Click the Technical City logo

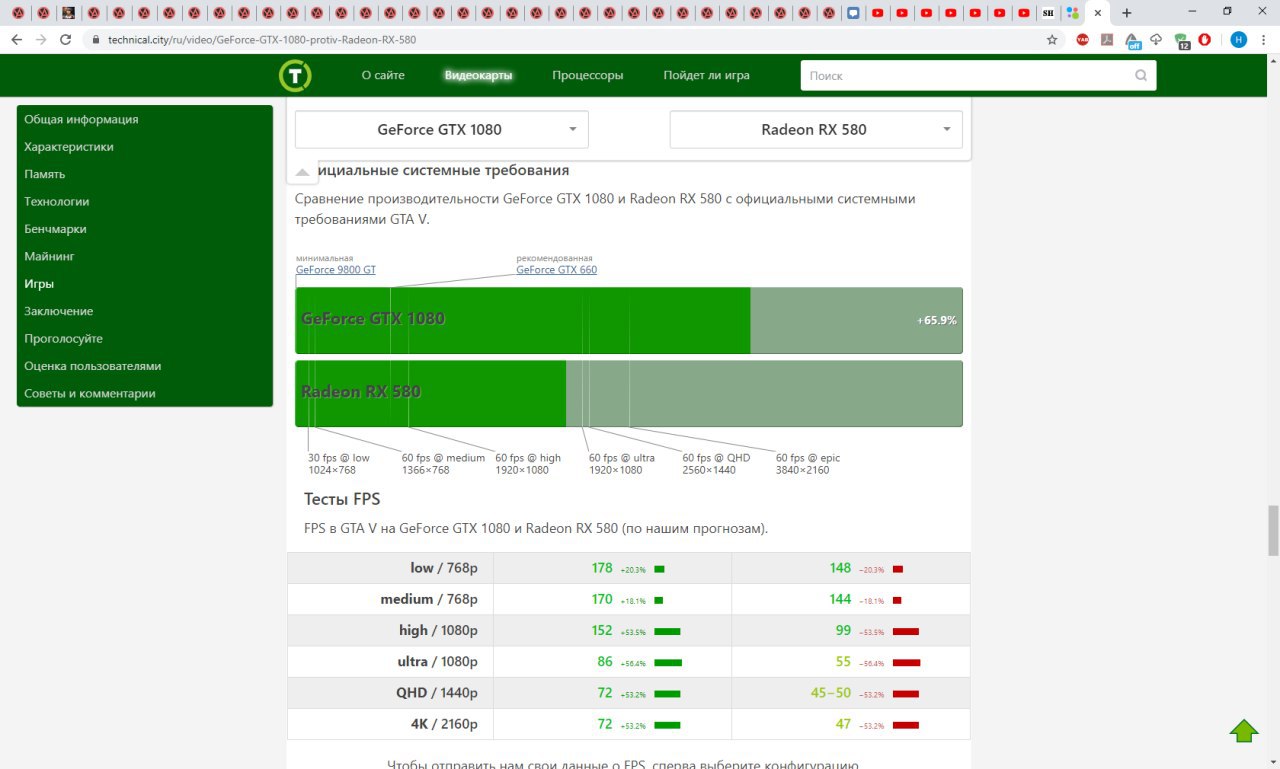(295, 75)
